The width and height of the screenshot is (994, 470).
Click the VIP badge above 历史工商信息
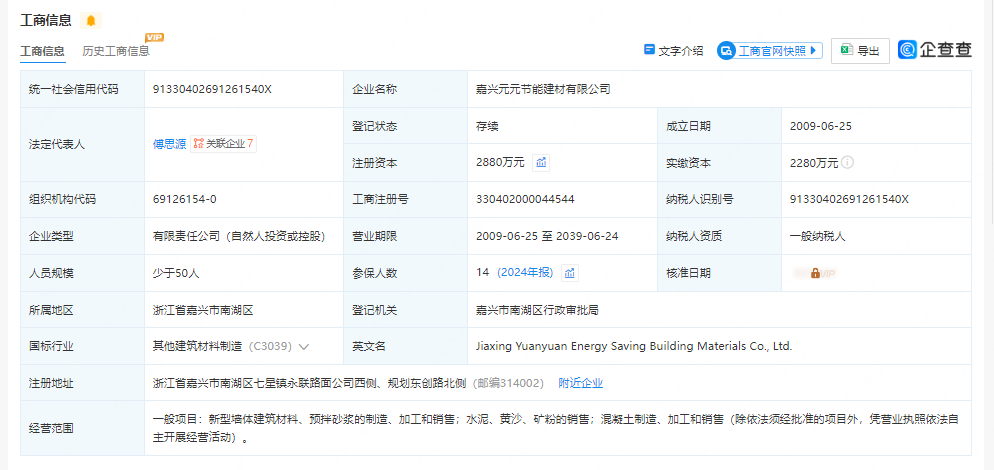tap(154, 37)
